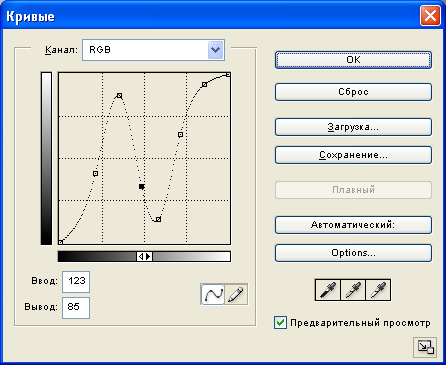Click the vertical gradient bar beside graph
The height and width of the screenshot is (365, 446).
pos(46,159)
